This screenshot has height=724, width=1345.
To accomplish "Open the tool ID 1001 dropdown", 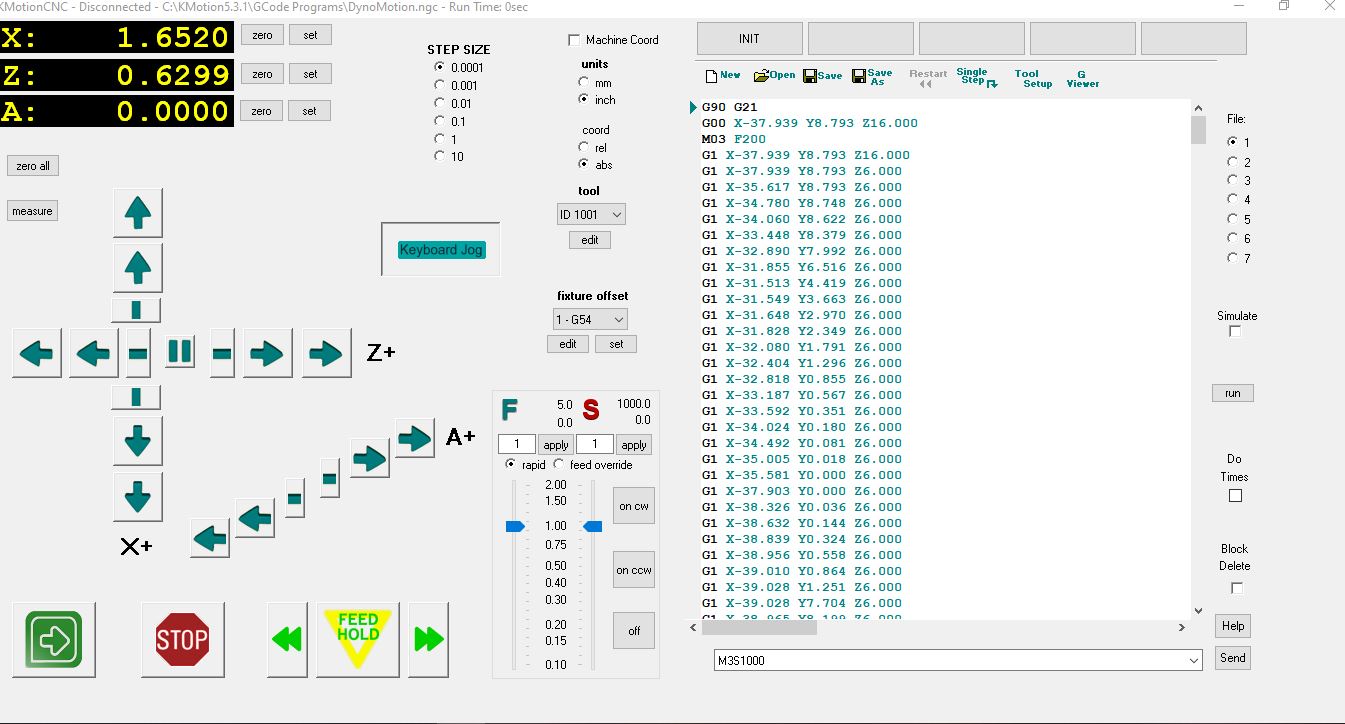I will click(591, 214).
